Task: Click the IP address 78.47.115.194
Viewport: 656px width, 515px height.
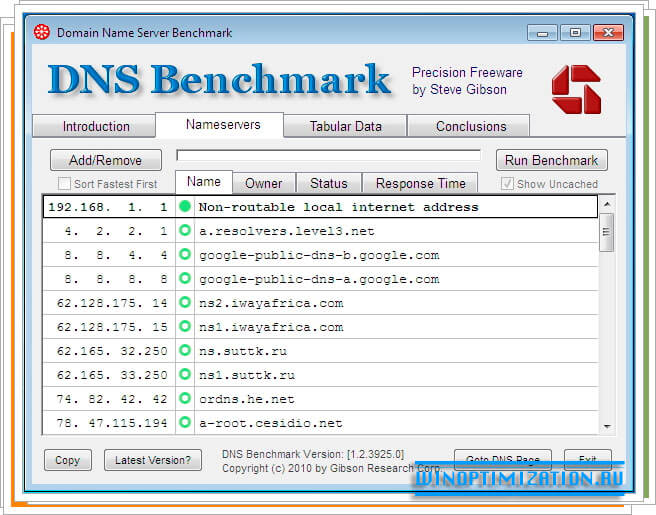Action: pos(112,423)
